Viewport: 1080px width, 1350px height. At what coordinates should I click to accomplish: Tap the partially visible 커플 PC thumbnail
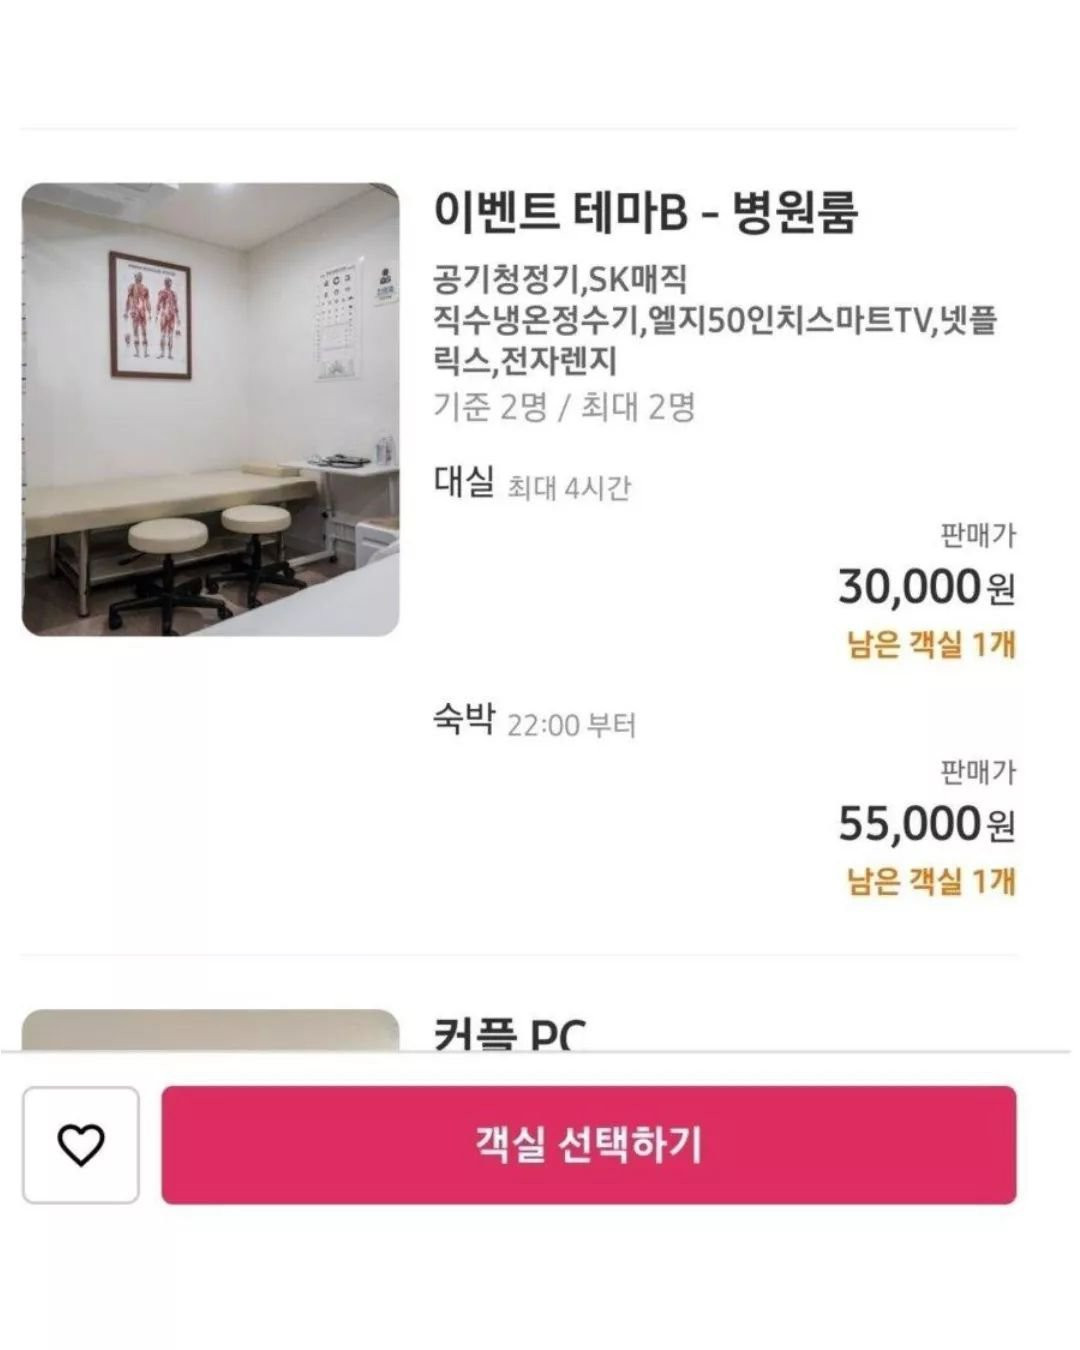(x=210, y=1030)
